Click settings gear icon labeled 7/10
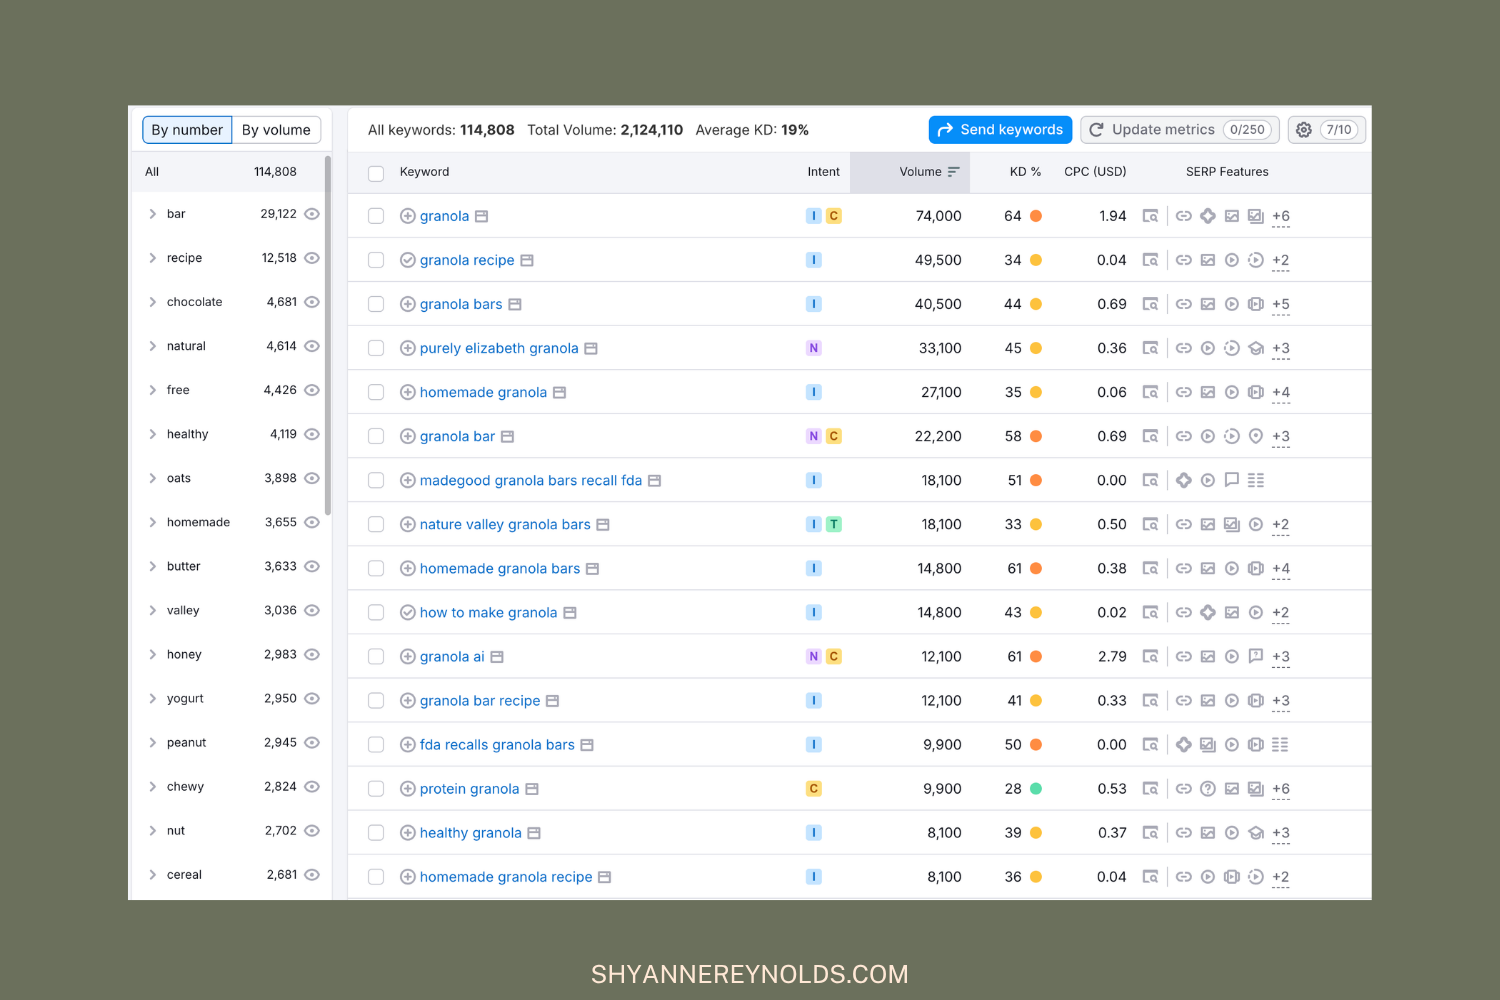The height and width of the screenshot is (1000, 1500). (x=1327, y=130)
